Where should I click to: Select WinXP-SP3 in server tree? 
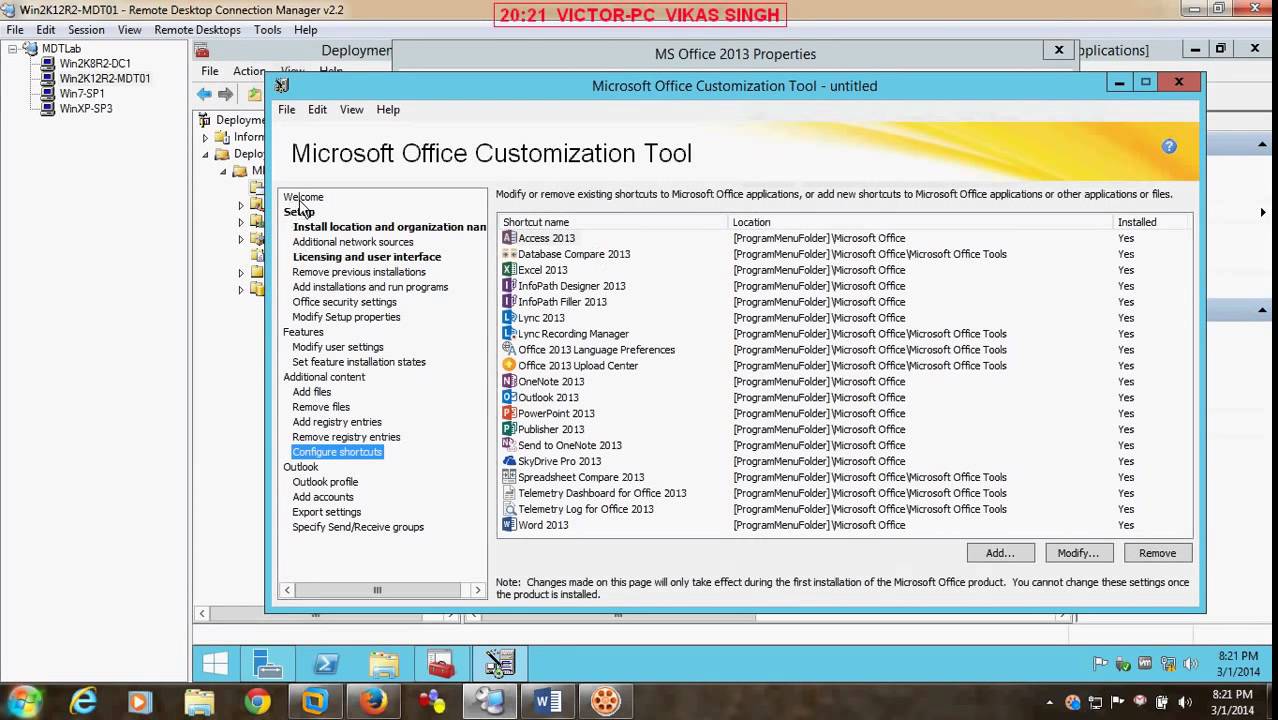click(86, 108)
